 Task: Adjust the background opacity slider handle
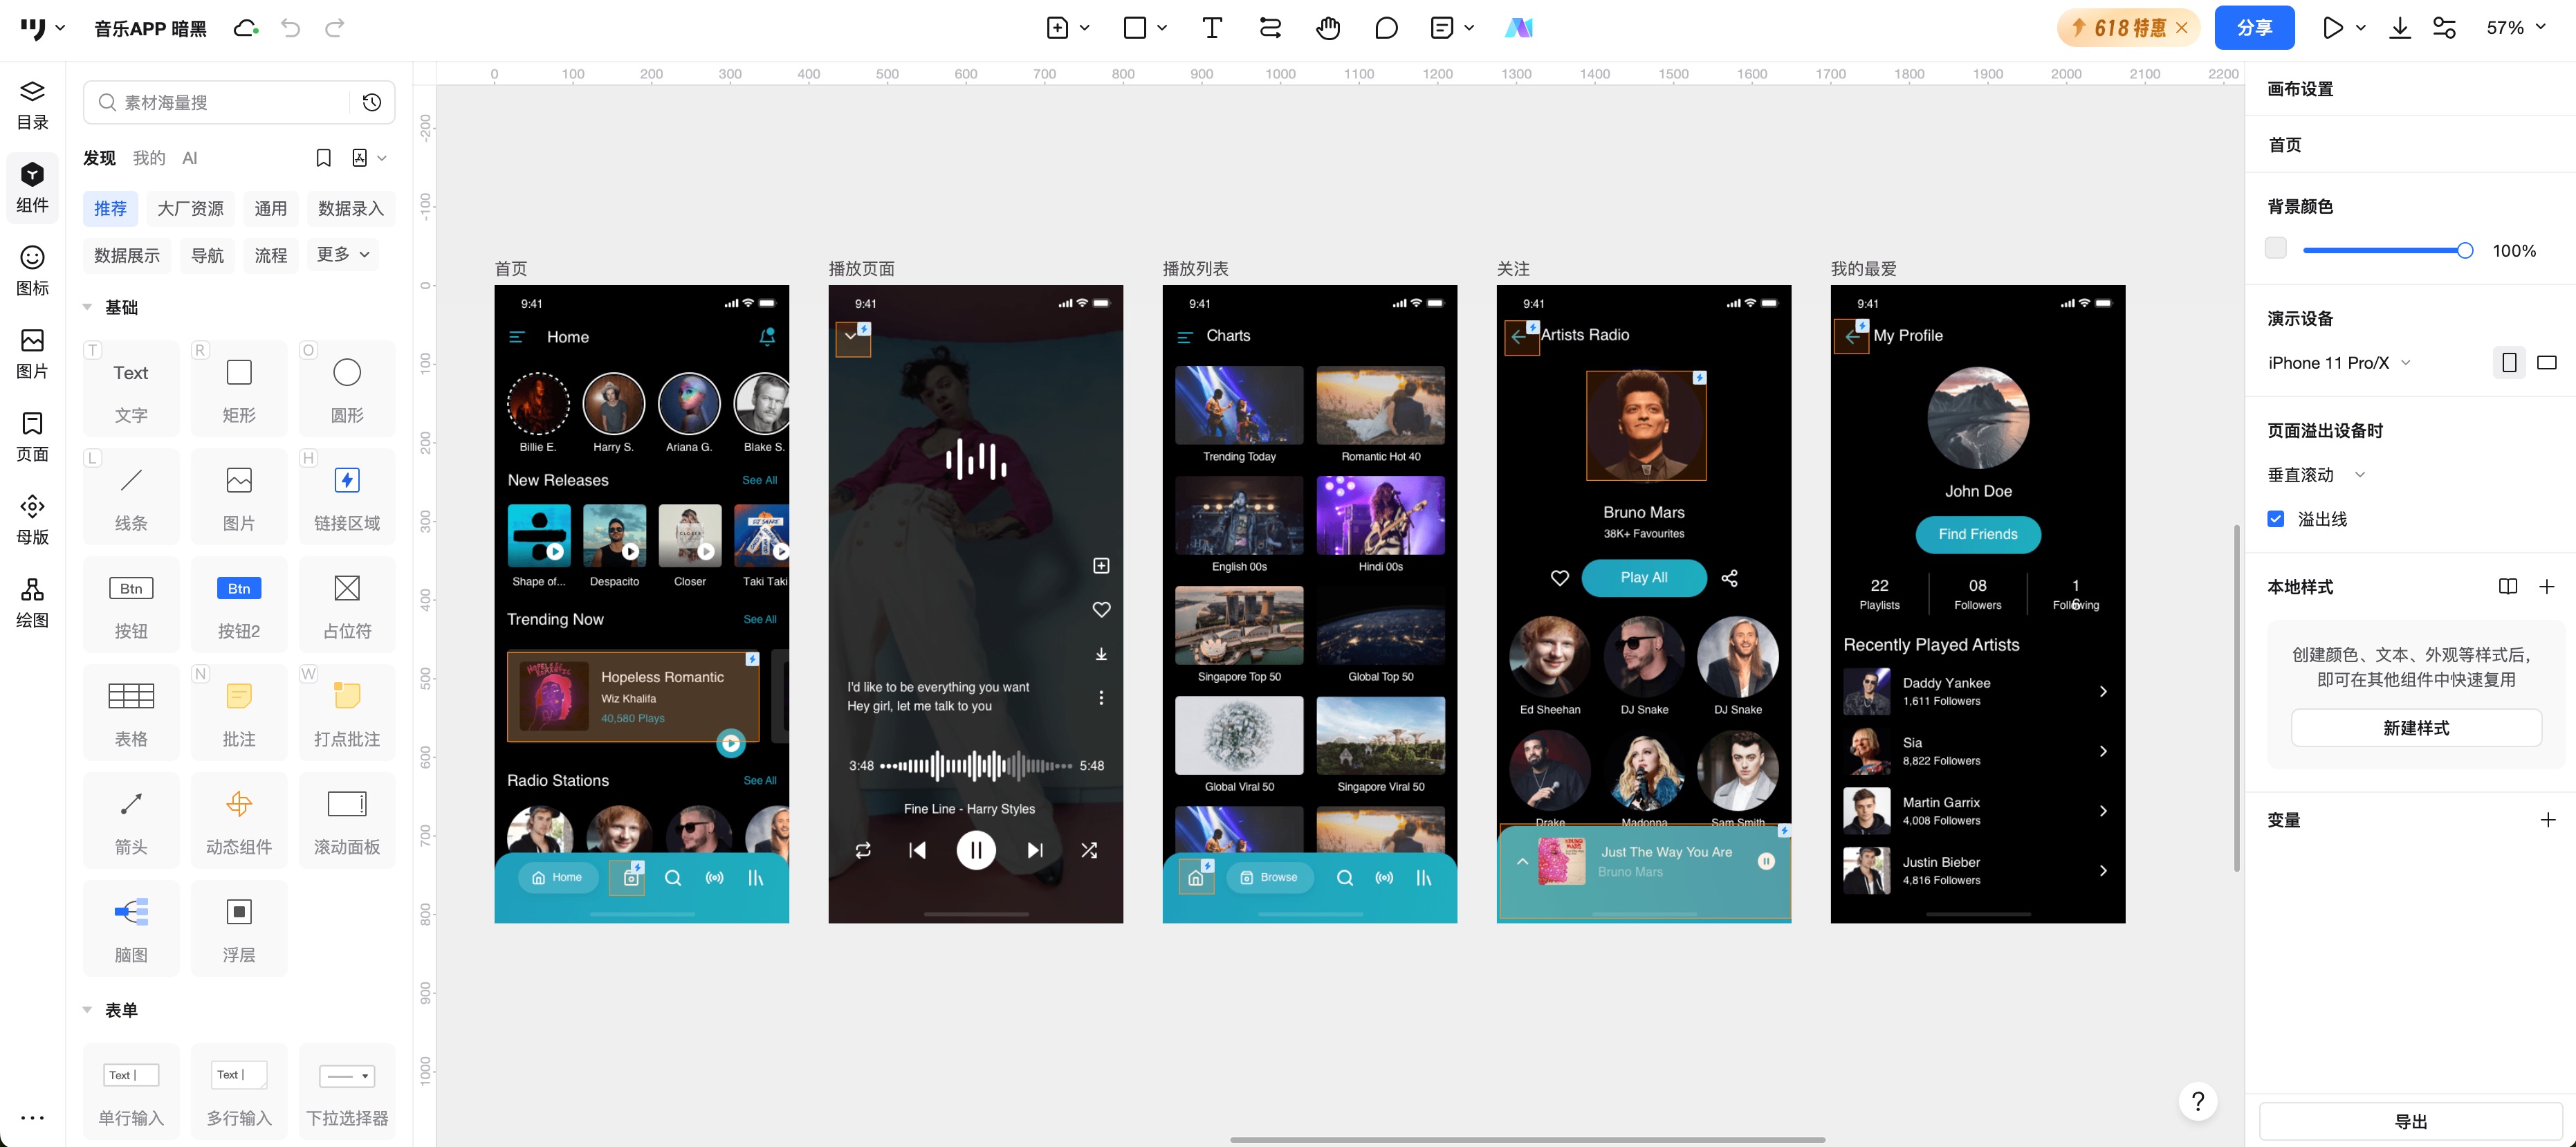click(x=2465, y=250)
